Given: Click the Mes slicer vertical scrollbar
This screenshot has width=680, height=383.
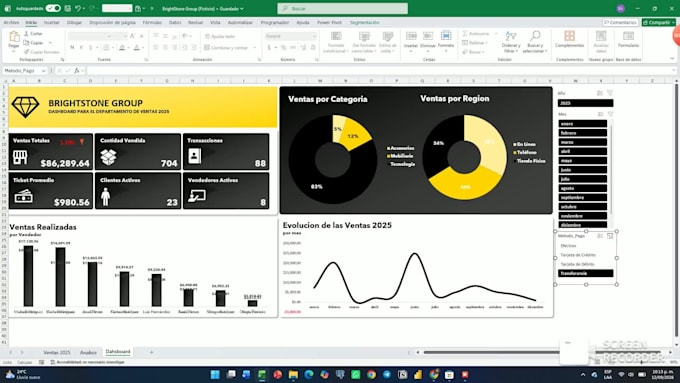Looking at the screenshot, I should 611,169.
